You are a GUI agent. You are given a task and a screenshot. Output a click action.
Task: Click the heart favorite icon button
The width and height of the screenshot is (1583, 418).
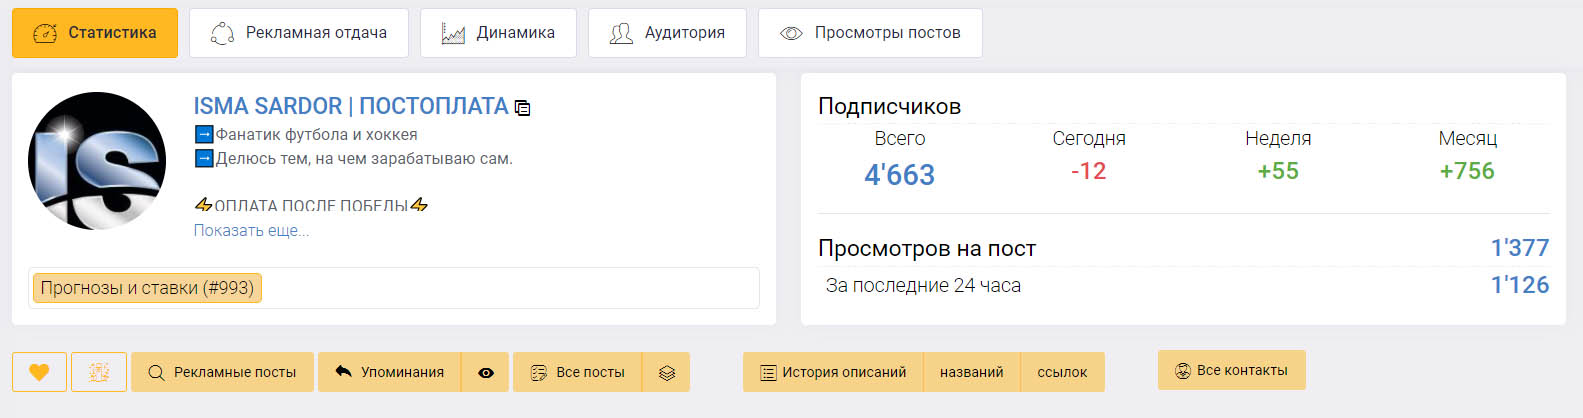39,372
